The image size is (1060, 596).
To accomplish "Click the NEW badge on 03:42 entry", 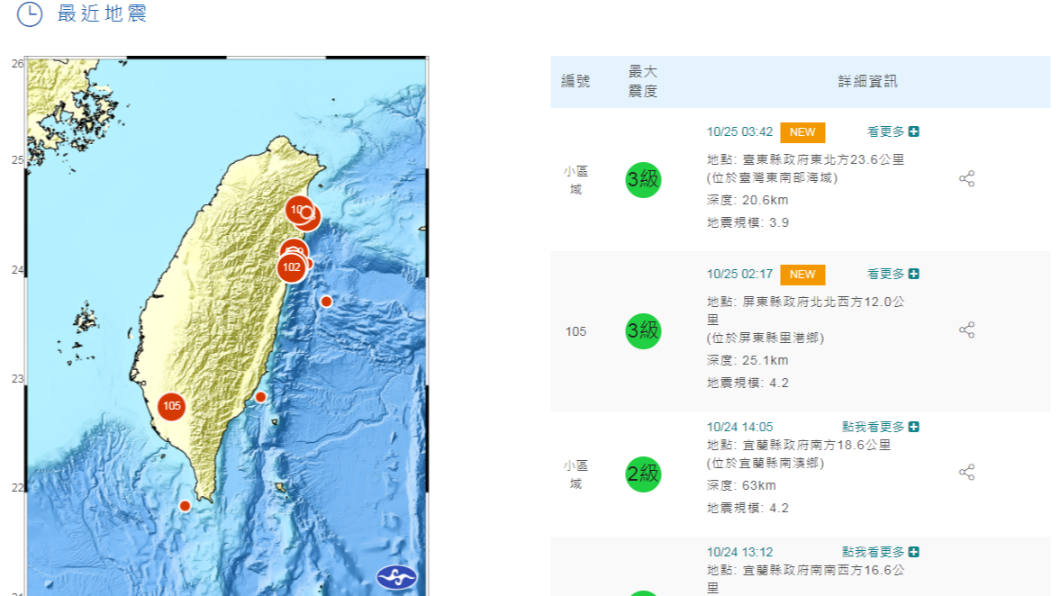I will pyautogui.click(x=802, y=132).
